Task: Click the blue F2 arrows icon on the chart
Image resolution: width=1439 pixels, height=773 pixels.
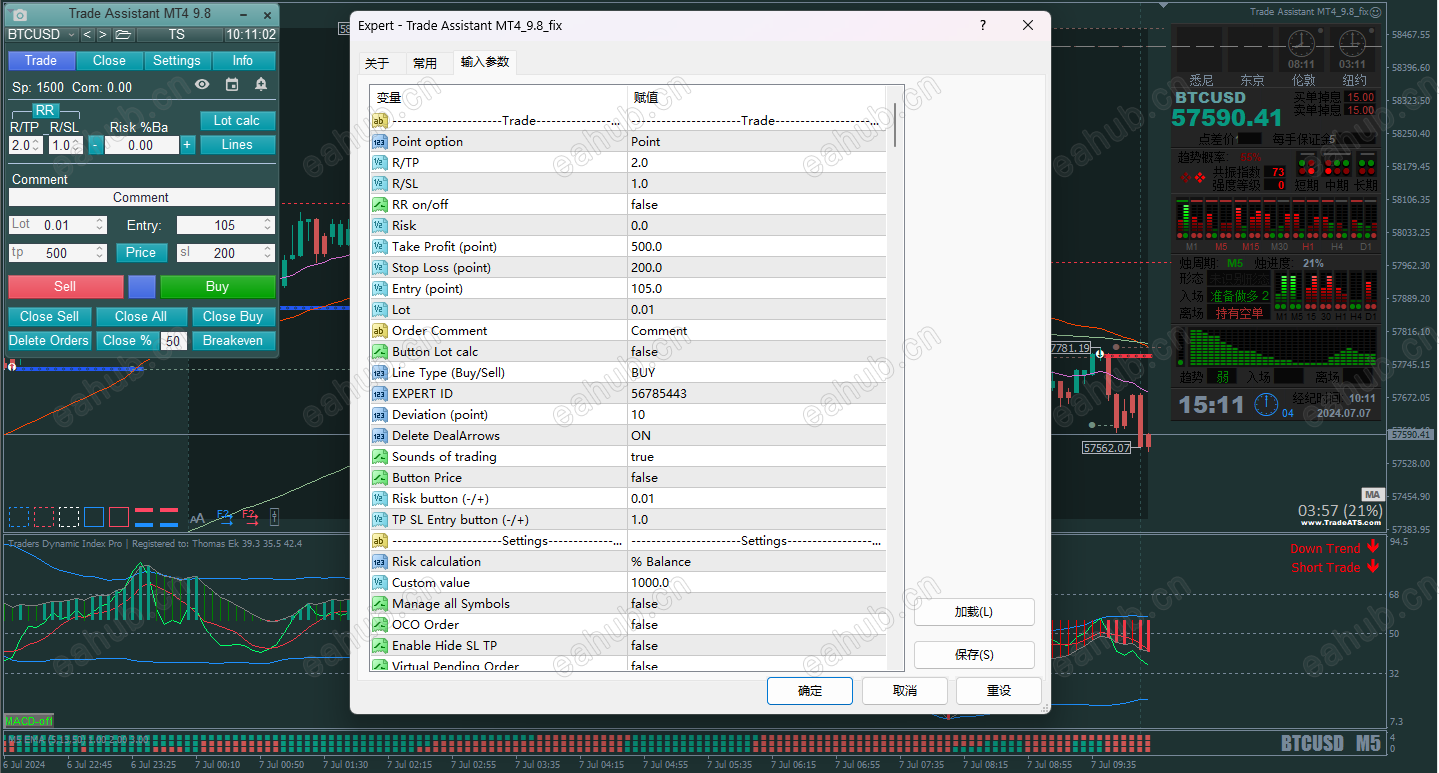Action: [x=224, y=517]
